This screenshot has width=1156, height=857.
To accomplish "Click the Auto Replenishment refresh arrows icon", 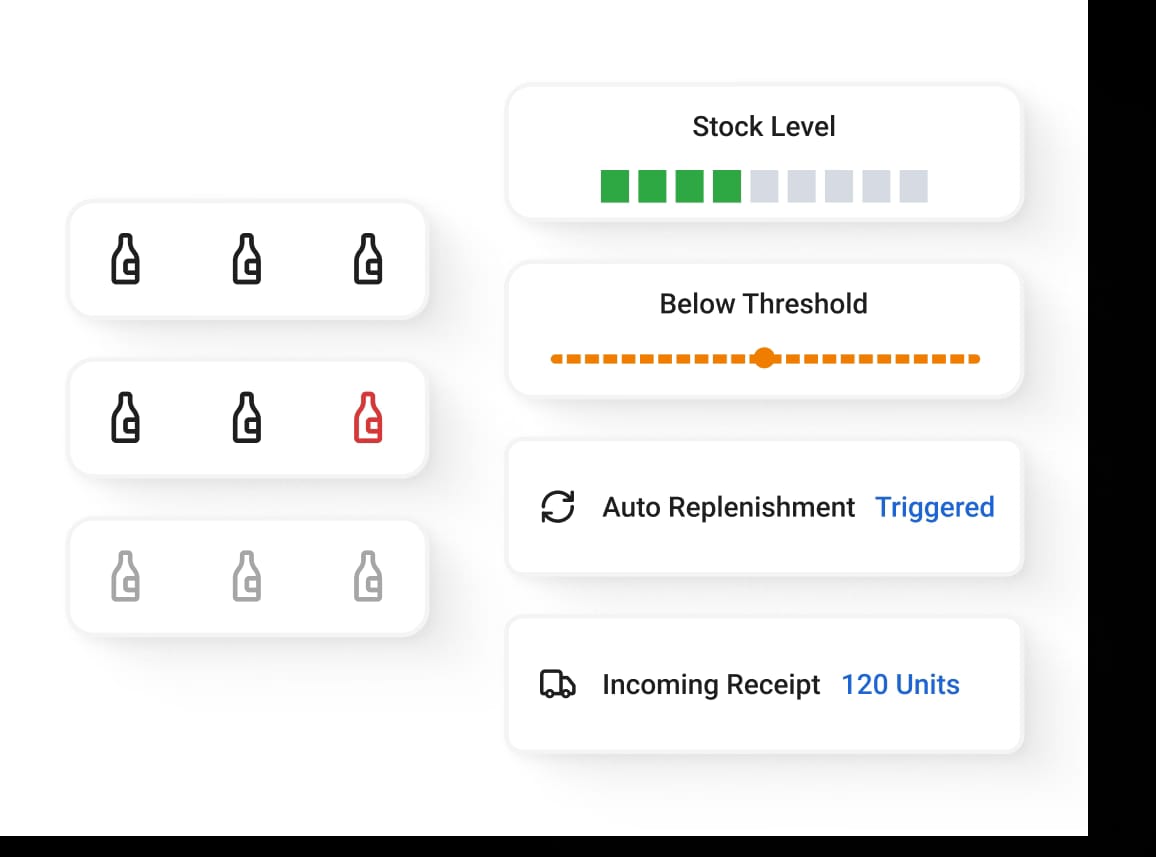I will click(557, 507).
